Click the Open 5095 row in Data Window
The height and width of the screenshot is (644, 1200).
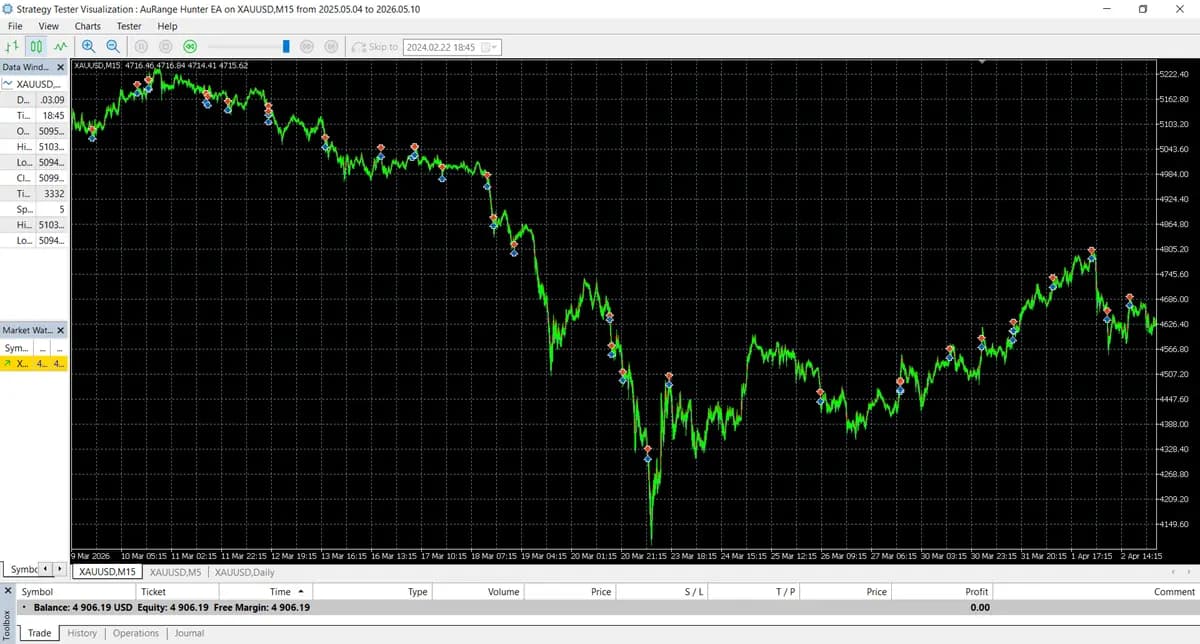34,131
